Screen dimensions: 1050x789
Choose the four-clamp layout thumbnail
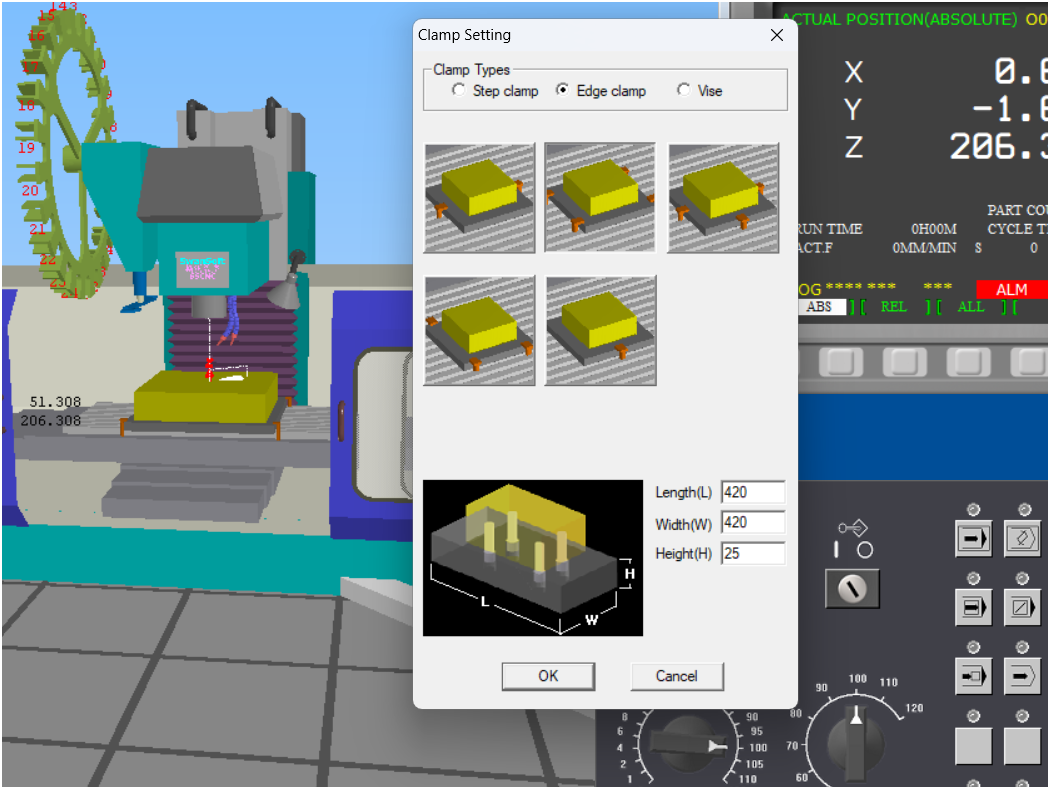click(x=600, y=198)
